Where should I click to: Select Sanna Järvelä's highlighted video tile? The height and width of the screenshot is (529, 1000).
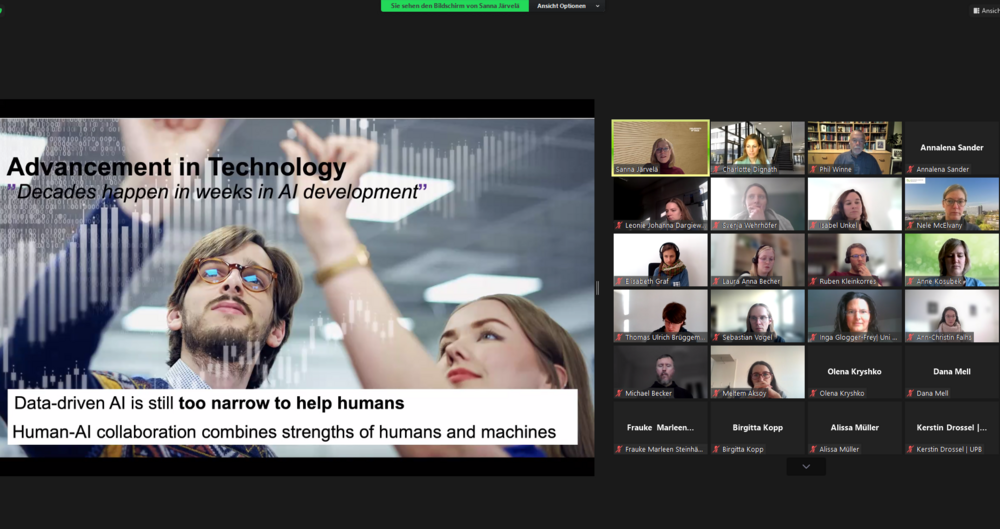(660, 146)
